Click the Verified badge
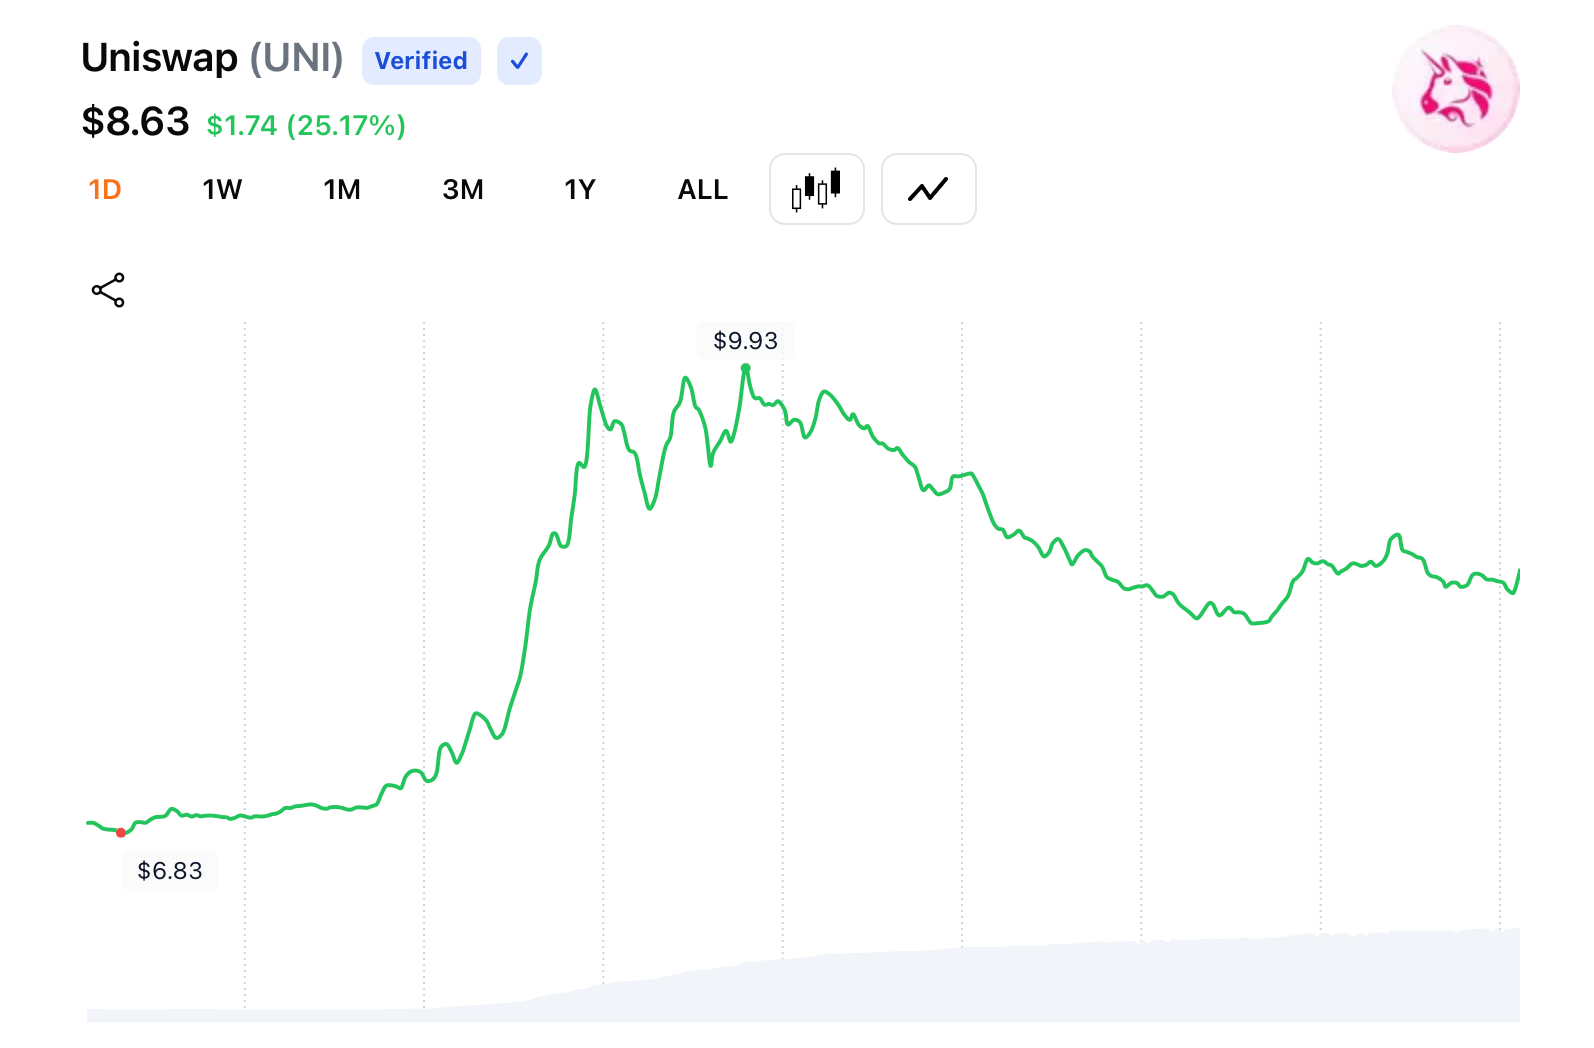Screen dimensions: 1594x1048 tap(421, 61)
